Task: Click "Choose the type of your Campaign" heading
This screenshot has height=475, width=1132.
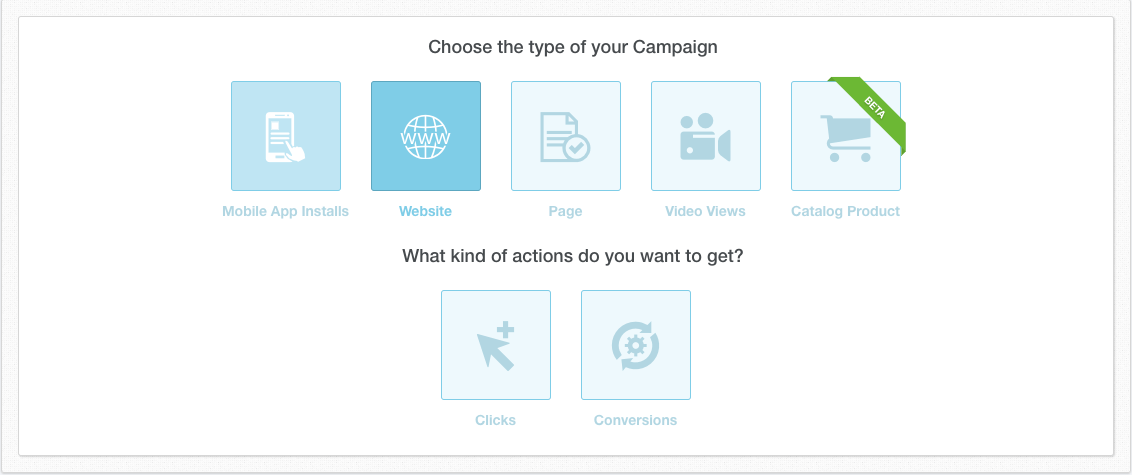Action: point(573,48)
